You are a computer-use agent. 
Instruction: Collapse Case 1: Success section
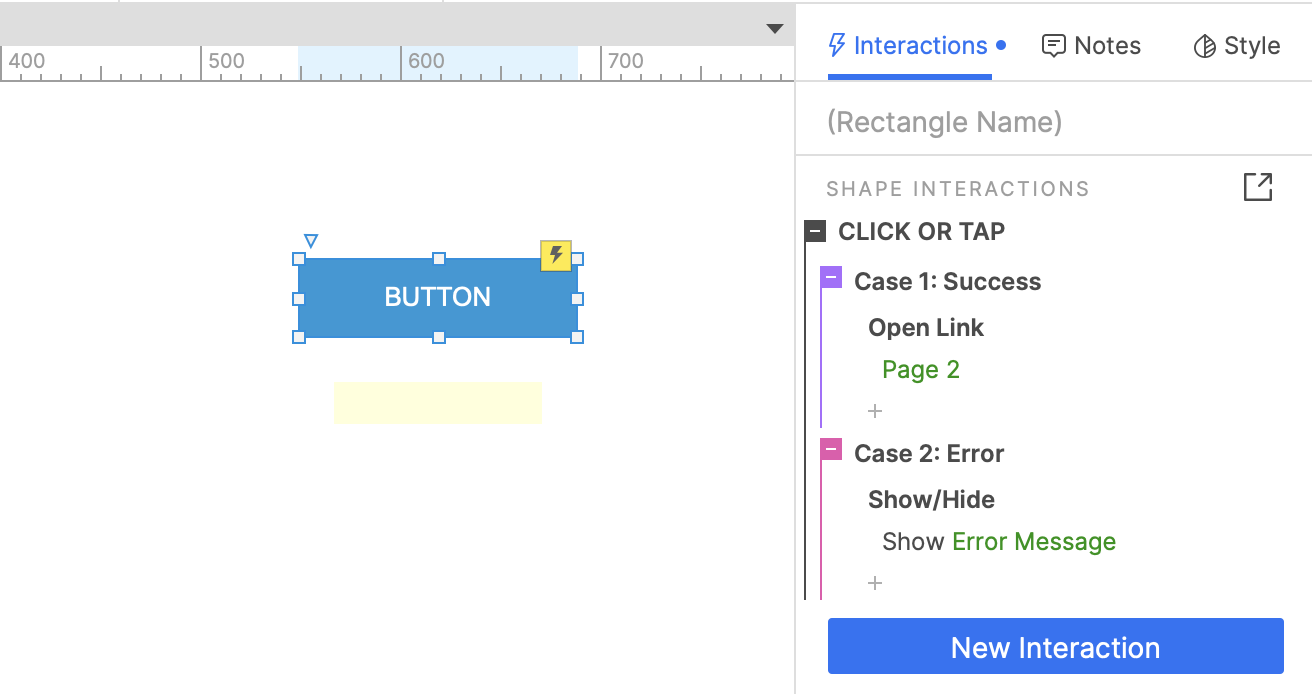click(x=831, y=277)
